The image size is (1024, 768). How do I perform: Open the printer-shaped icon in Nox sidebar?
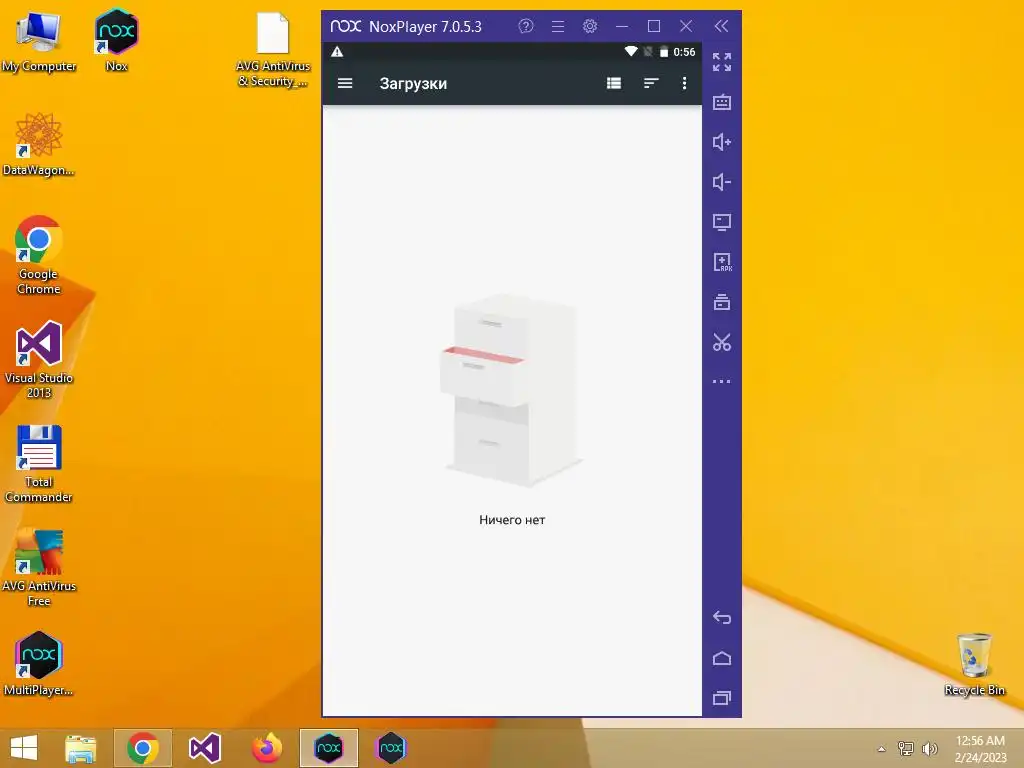tap(722, 302)
